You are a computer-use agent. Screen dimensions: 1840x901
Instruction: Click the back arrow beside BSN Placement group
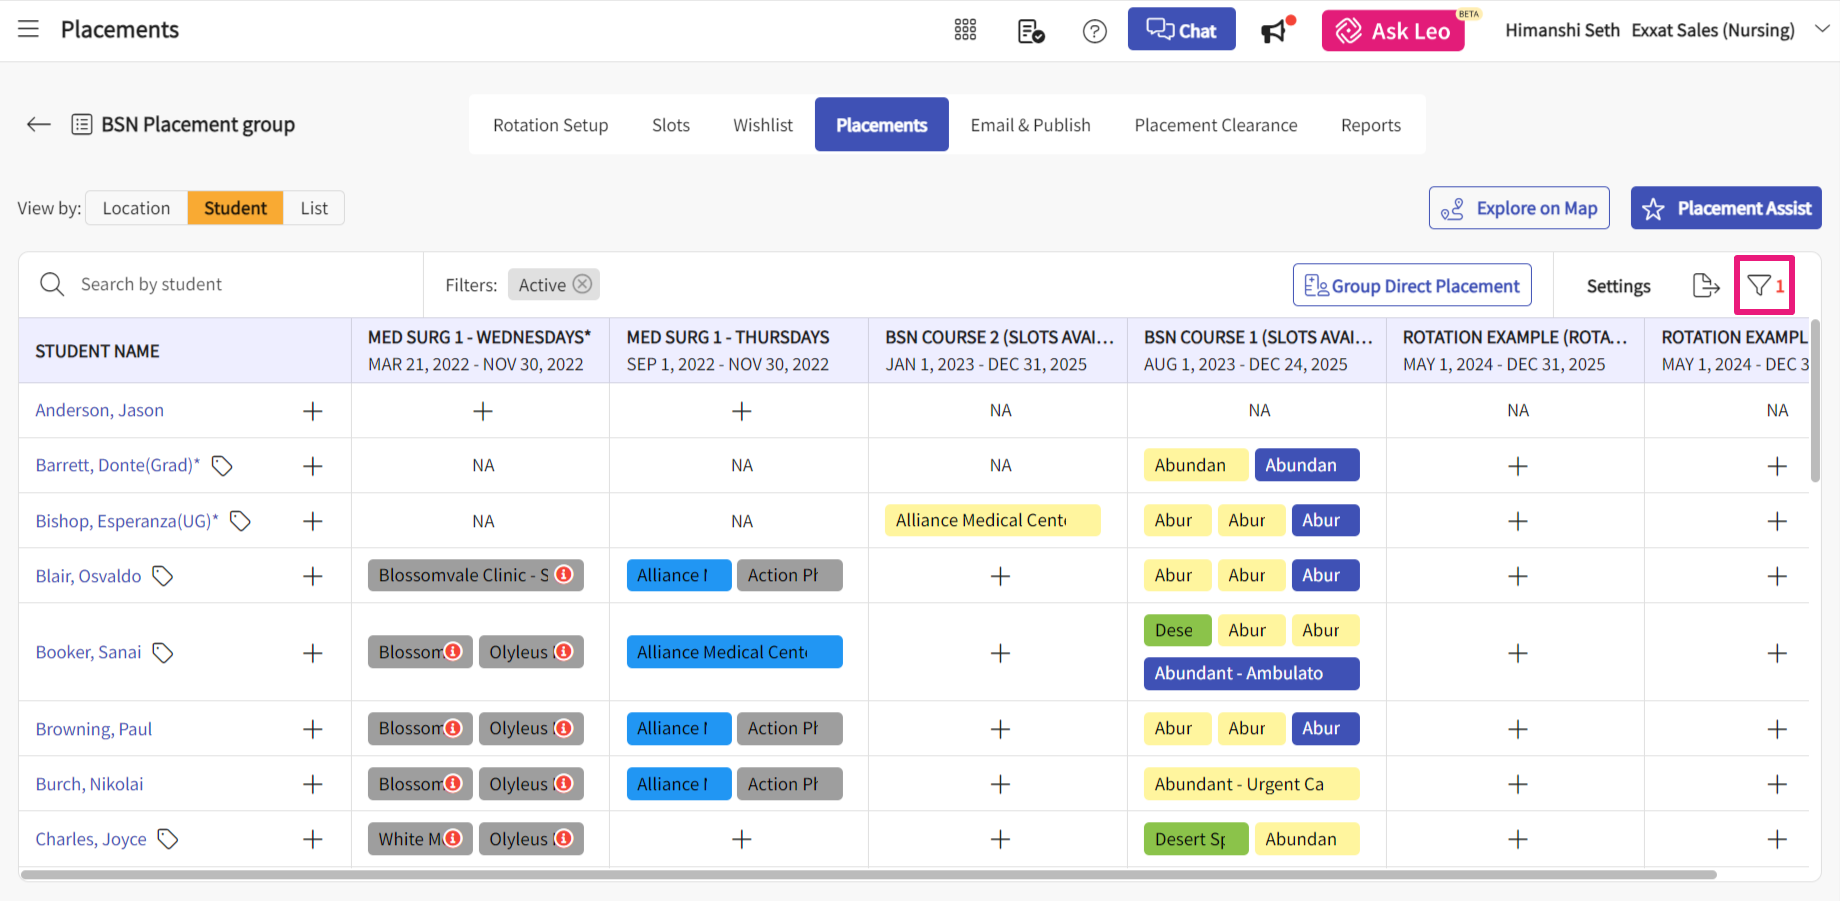tap(39, 124)
